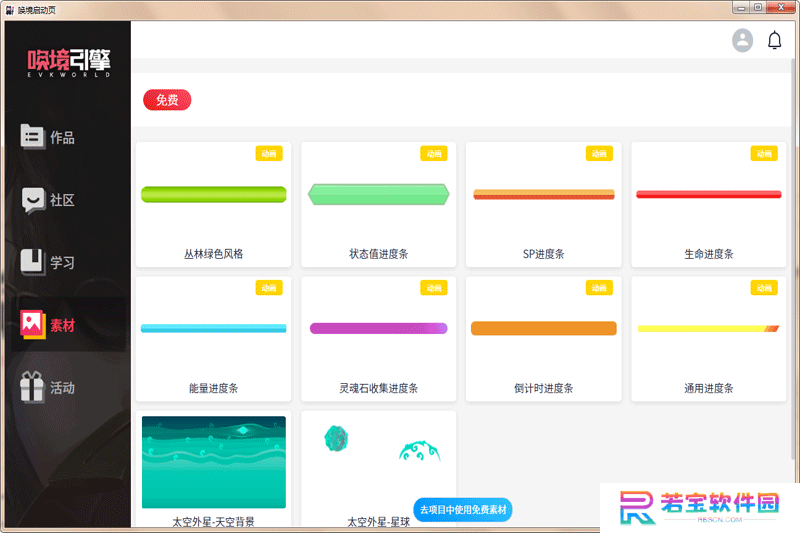Click the 动画 tag on 通用进度条 card

click(764, 288)
